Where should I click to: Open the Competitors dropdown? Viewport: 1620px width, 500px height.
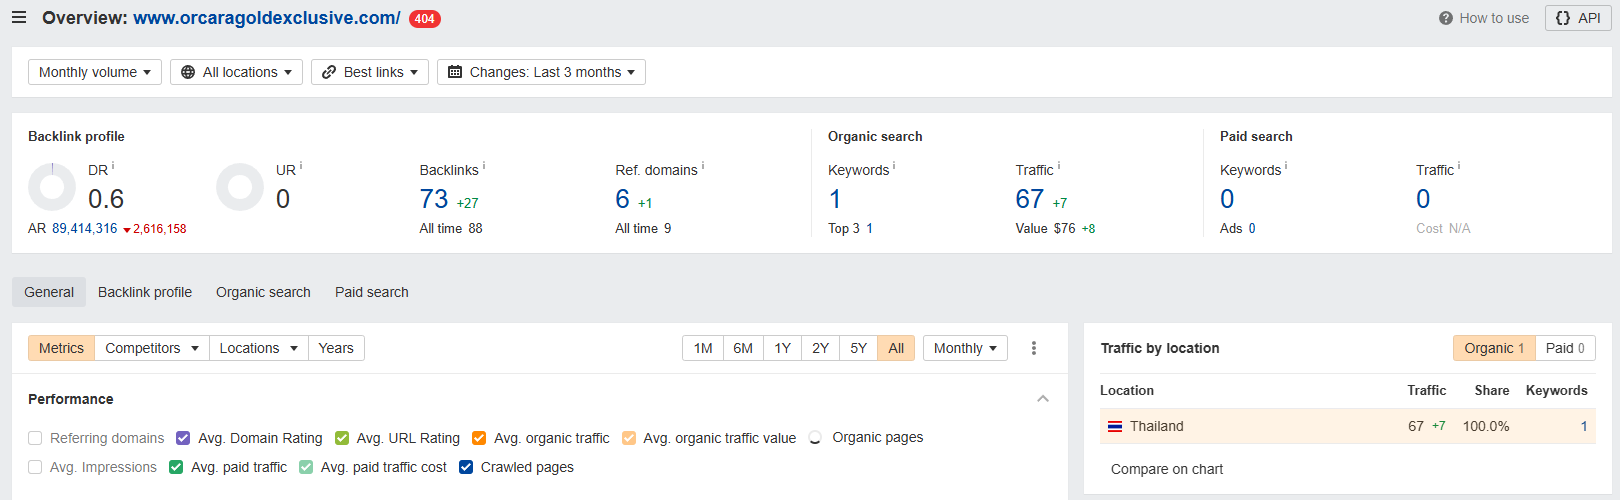pyautogui.click(x=152, y=348)
